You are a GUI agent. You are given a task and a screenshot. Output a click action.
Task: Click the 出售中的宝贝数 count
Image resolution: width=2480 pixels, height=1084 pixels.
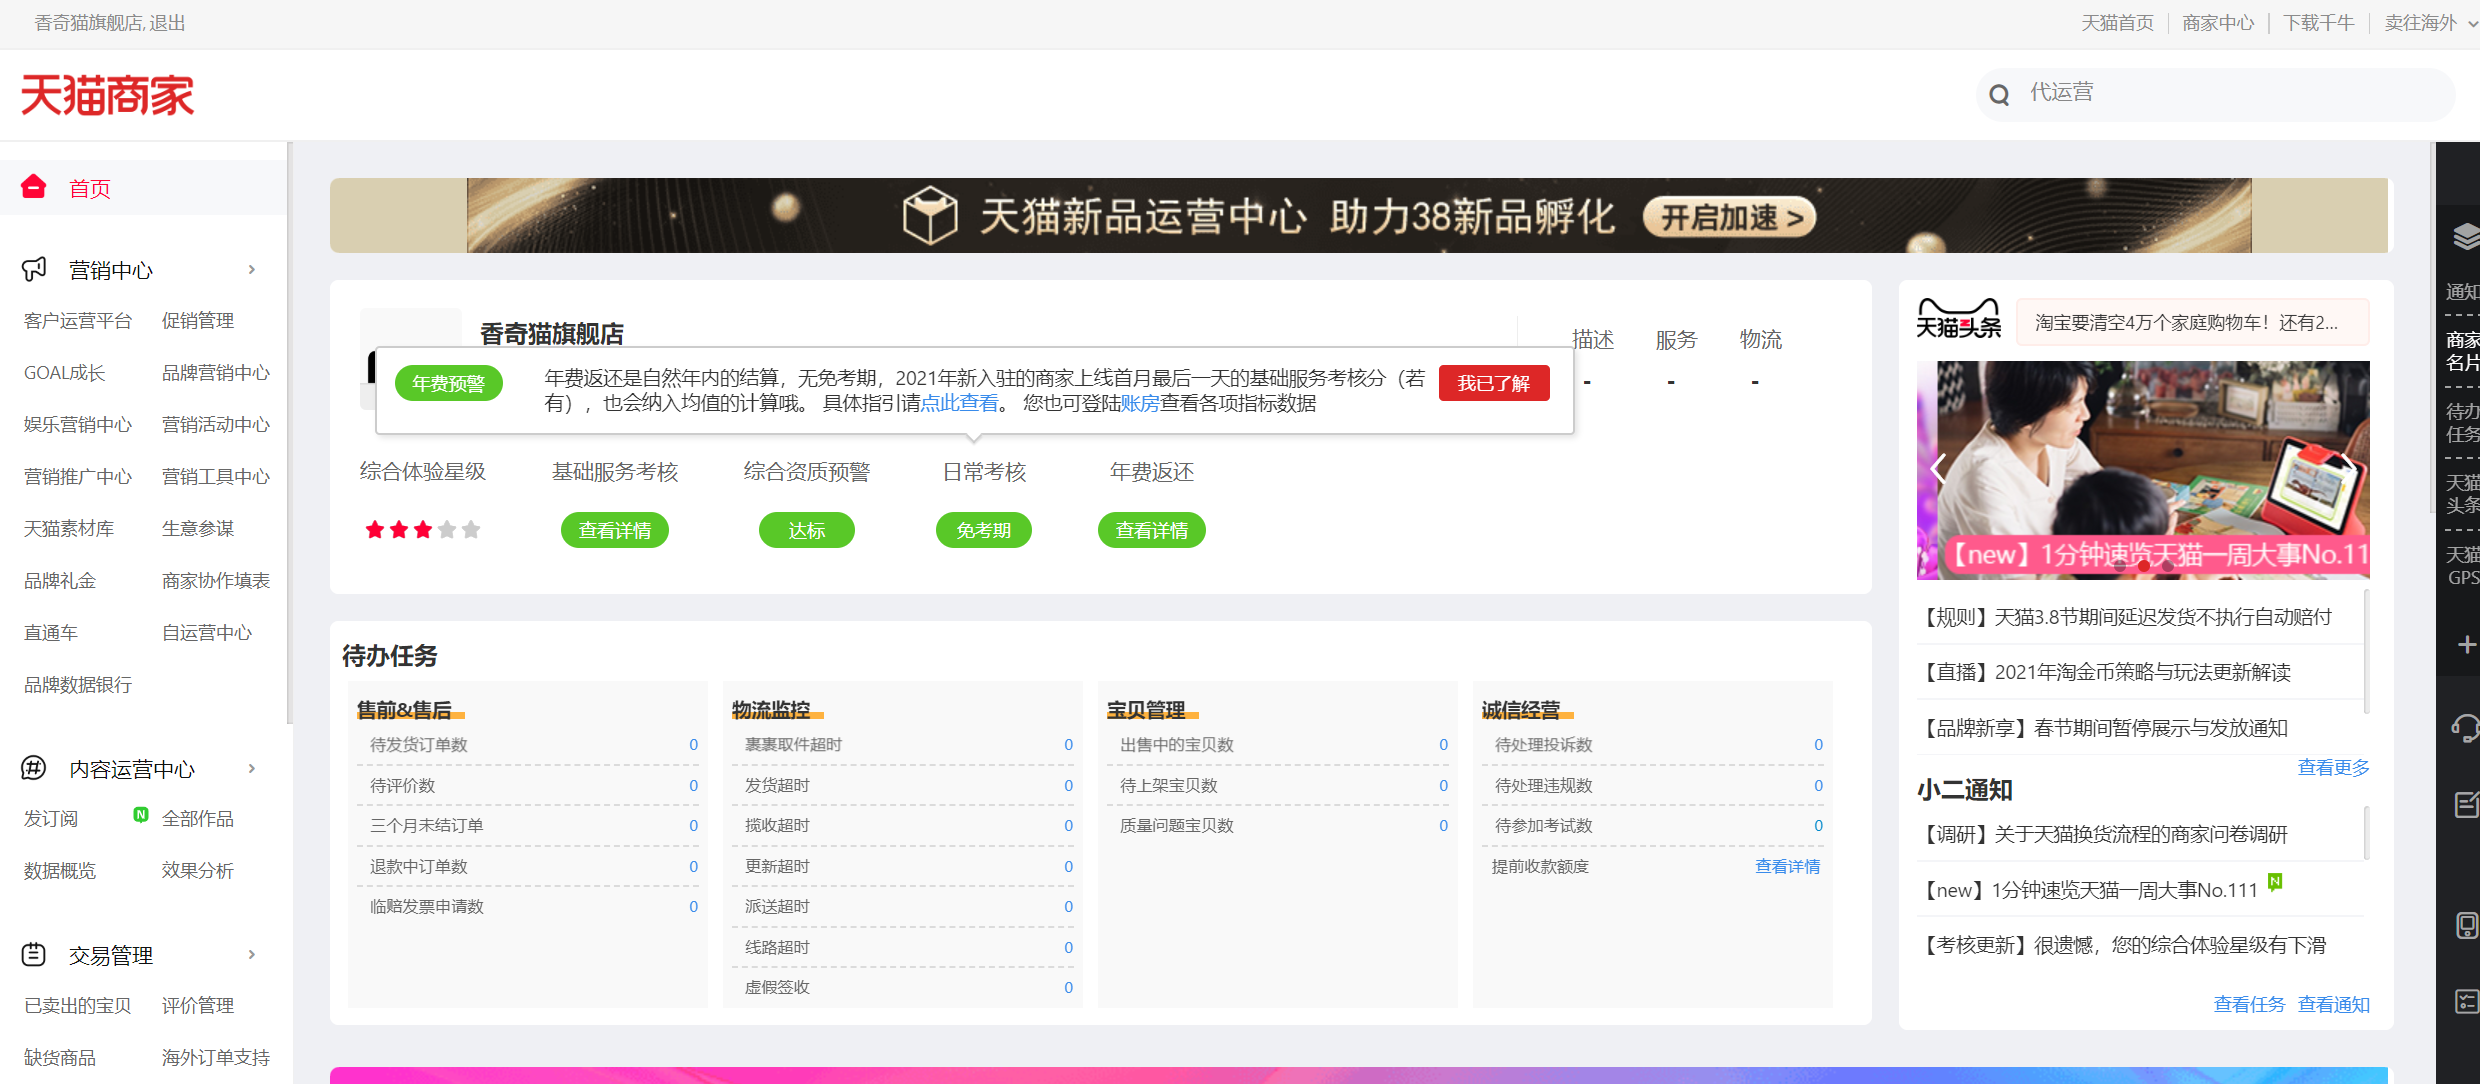(x=1443, y=744)
